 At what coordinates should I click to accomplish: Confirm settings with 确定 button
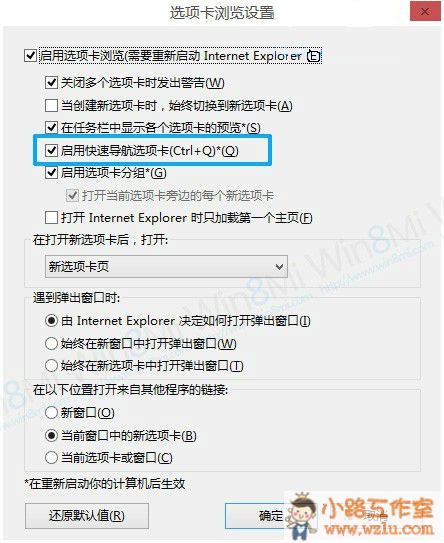coord(271,516)
